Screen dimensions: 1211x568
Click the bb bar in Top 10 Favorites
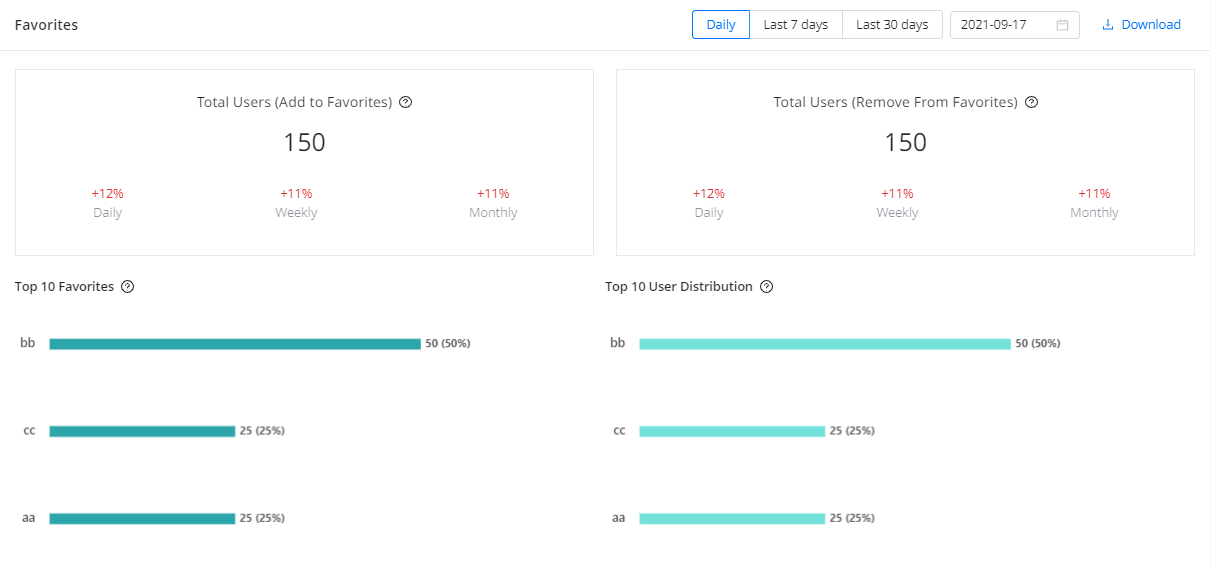coord(235,344)
